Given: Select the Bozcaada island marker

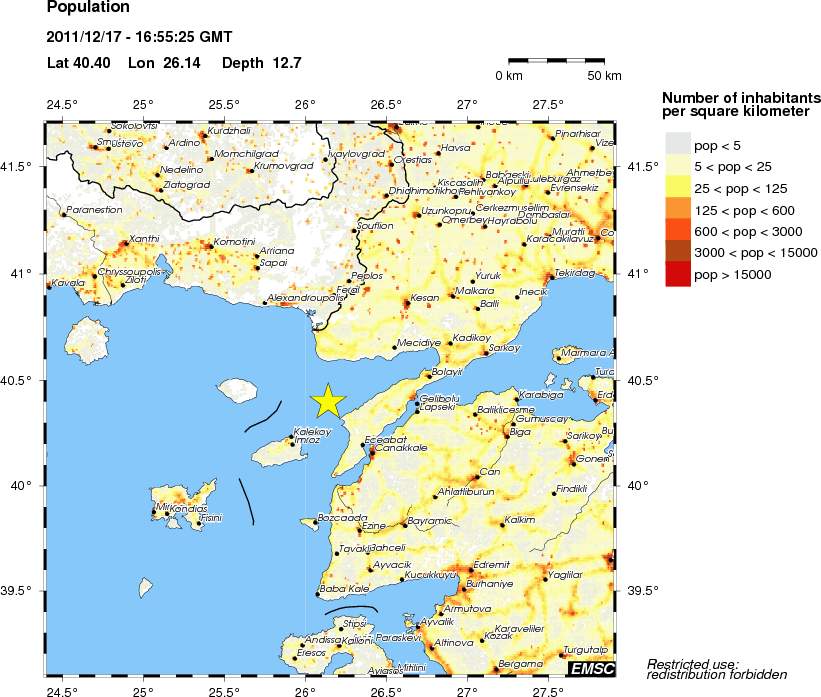Looking at the screenshot, I should point(314,522).
